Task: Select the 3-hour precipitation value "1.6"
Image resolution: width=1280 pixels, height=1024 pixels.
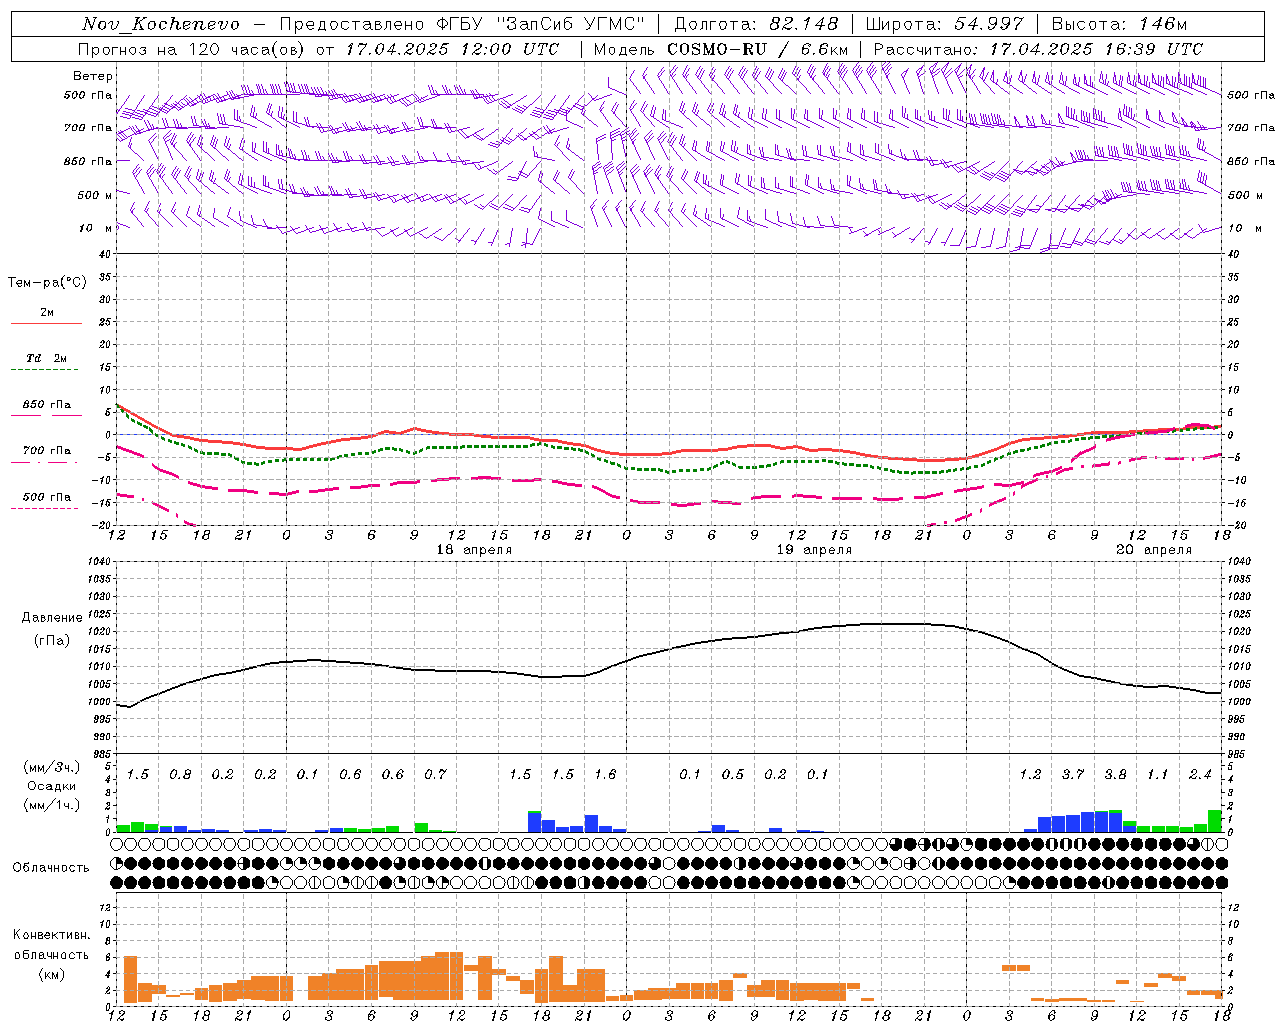Action: (605, 775)
